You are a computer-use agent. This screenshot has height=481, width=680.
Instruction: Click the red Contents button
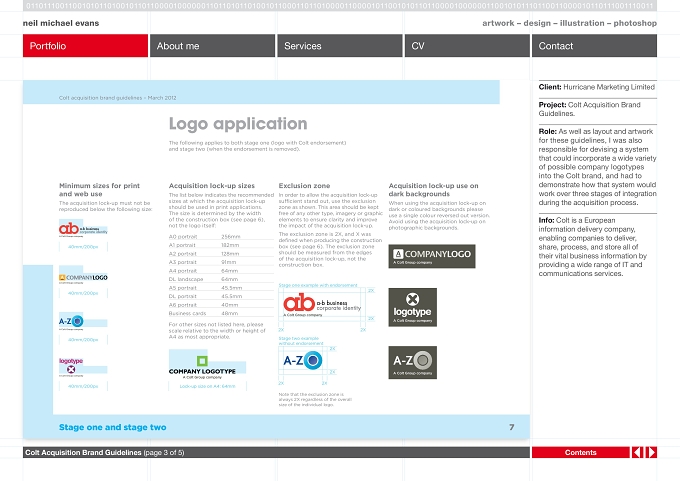580,452
